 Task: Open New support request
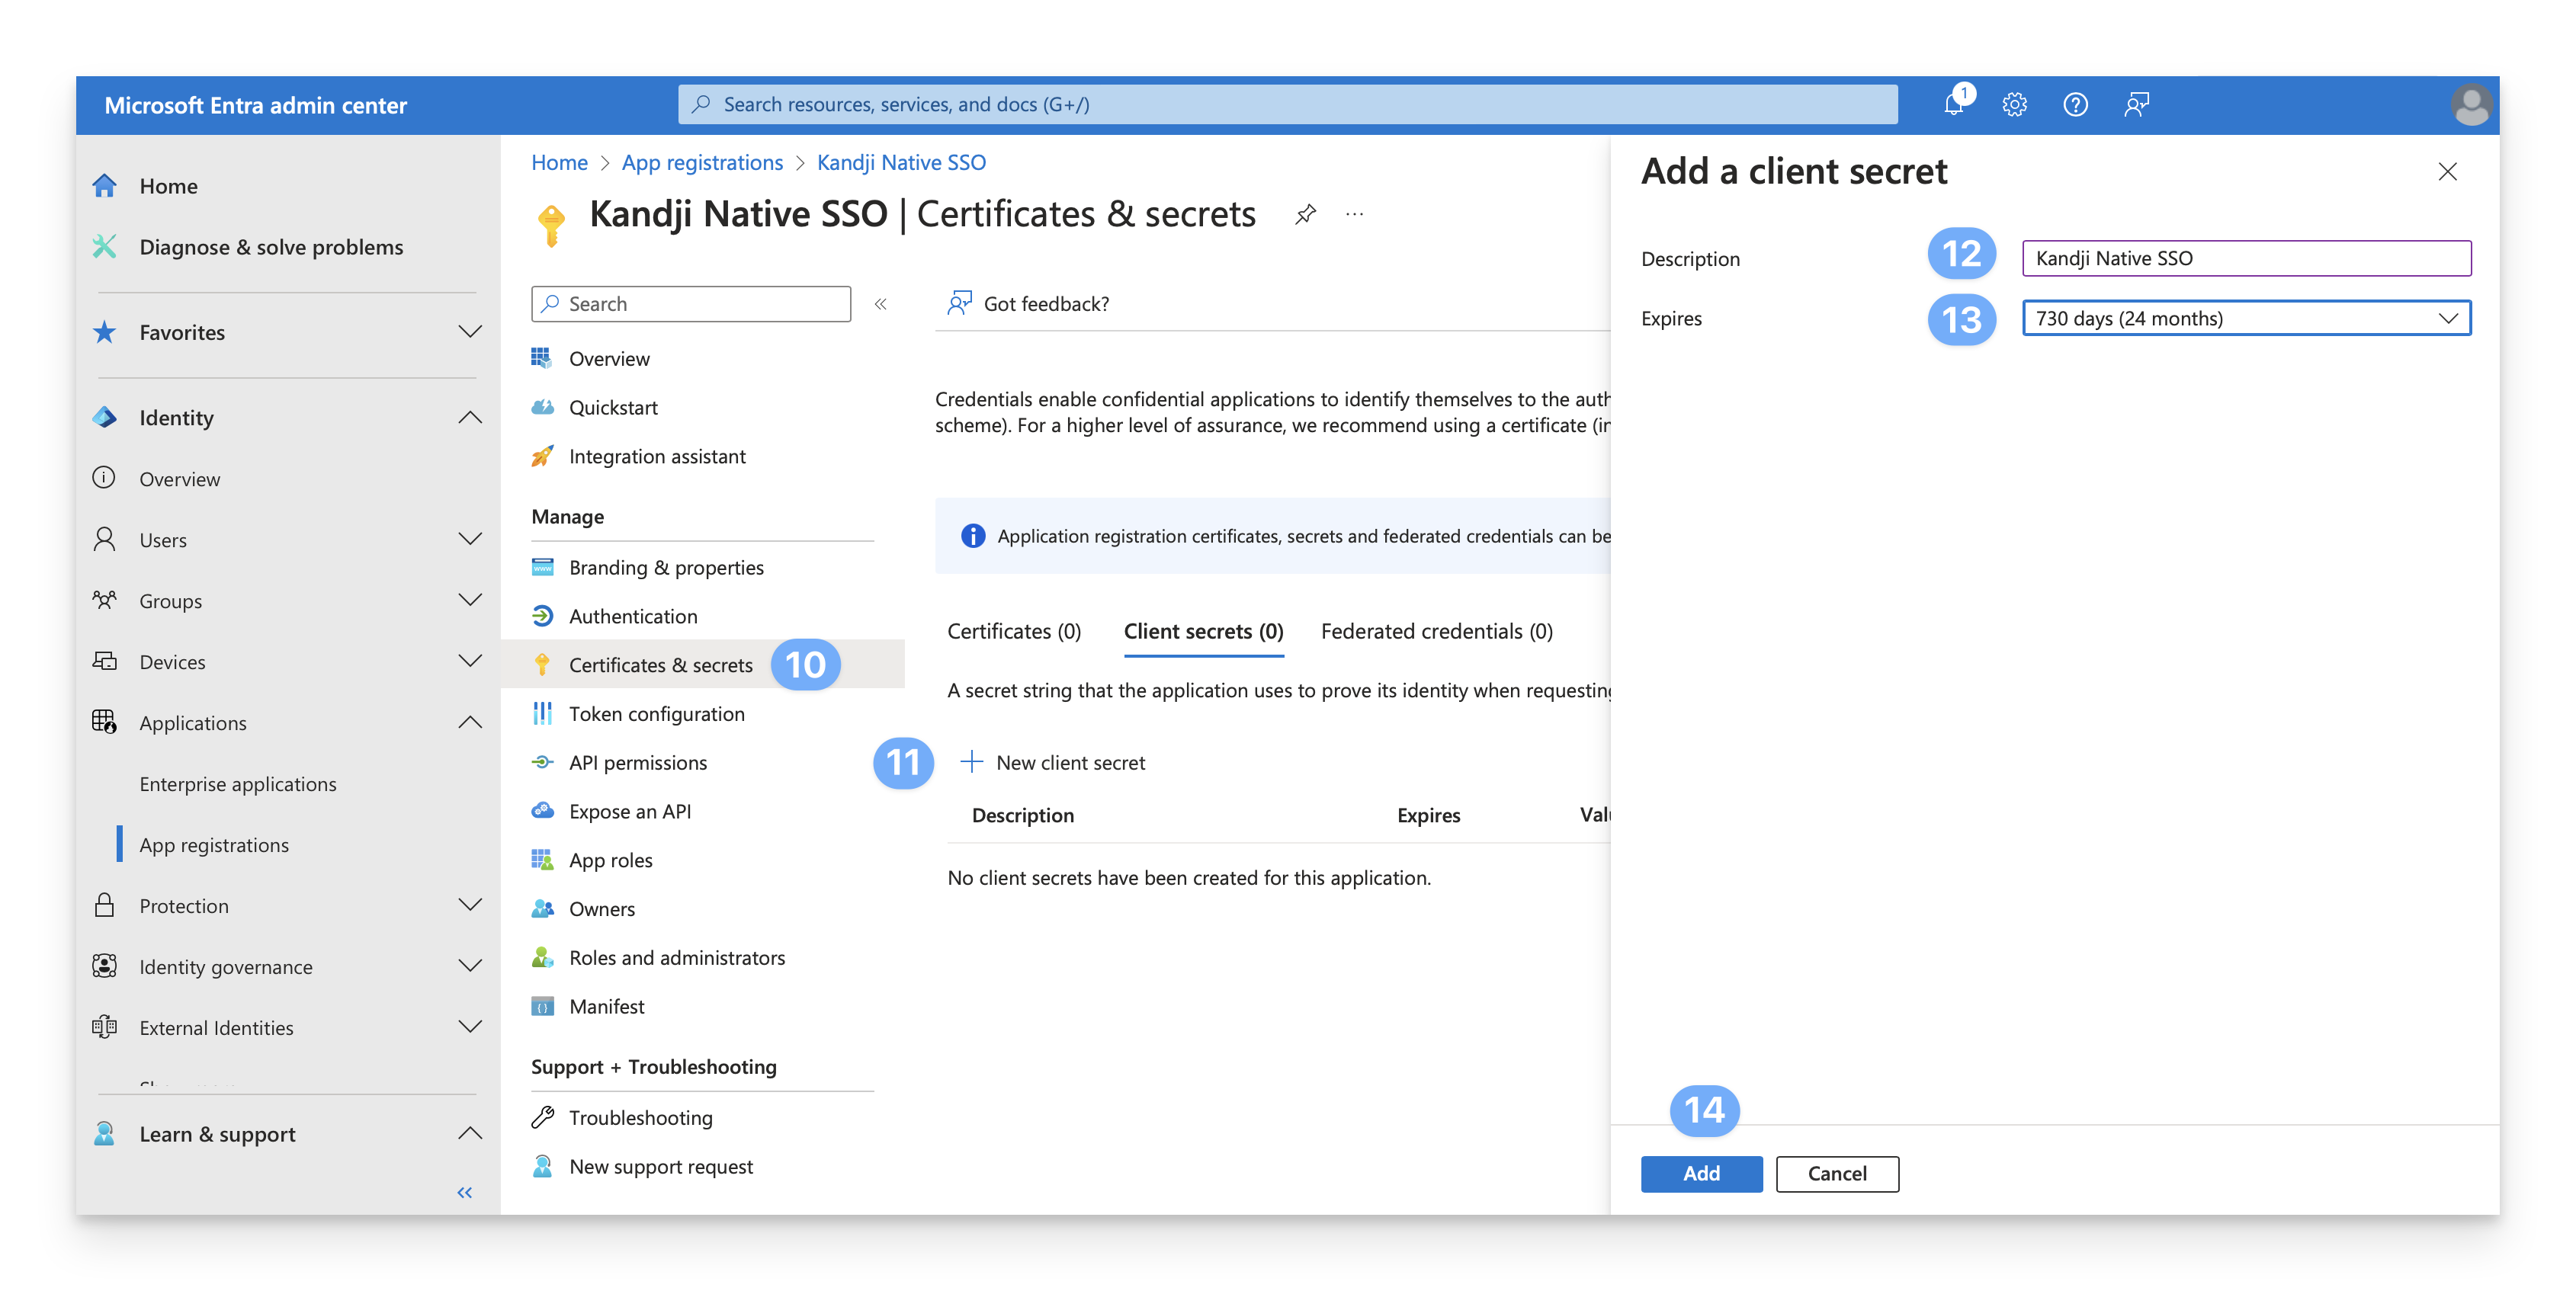click(661, 1167)
